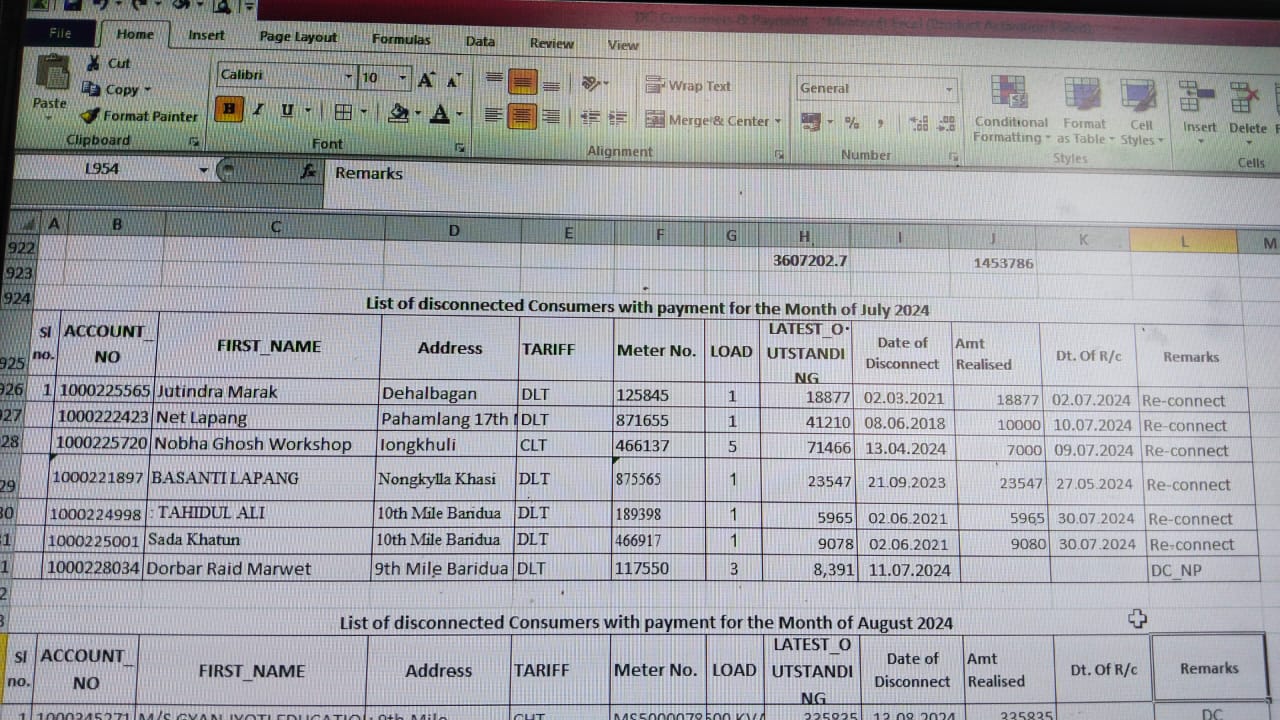Align text right

pos(550,117)
